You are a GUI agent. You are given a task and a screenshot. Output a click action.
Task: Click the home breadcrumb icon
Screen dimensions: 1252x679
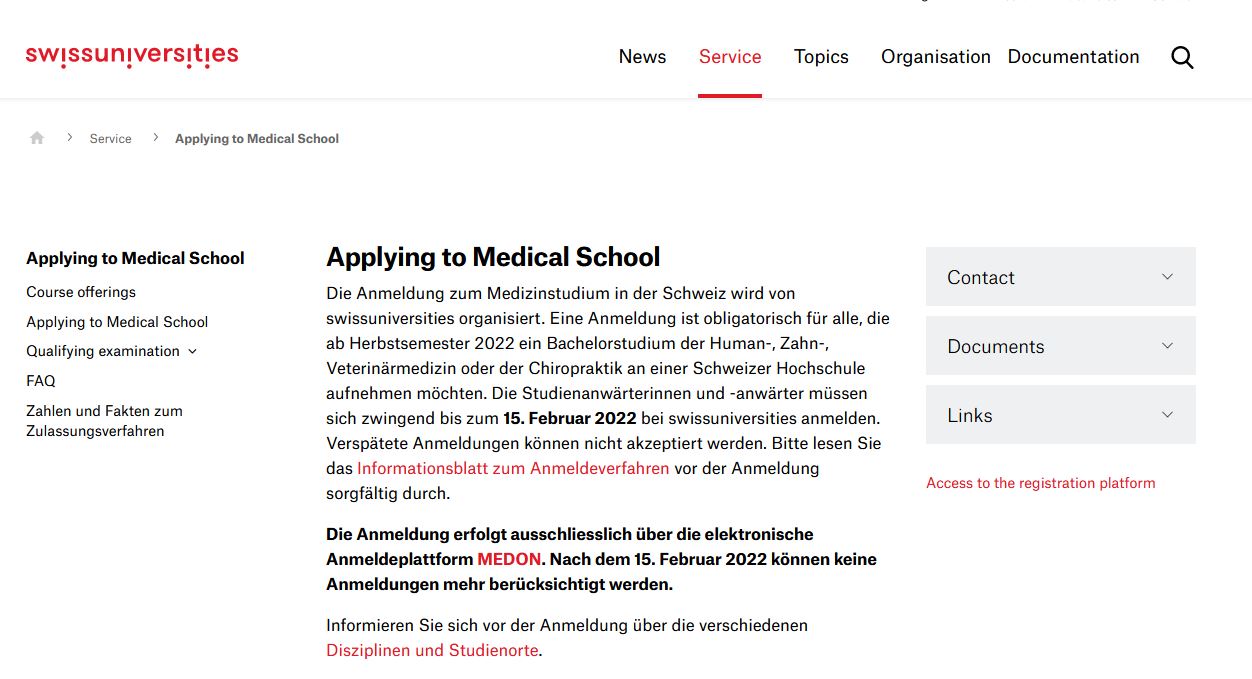37,138
